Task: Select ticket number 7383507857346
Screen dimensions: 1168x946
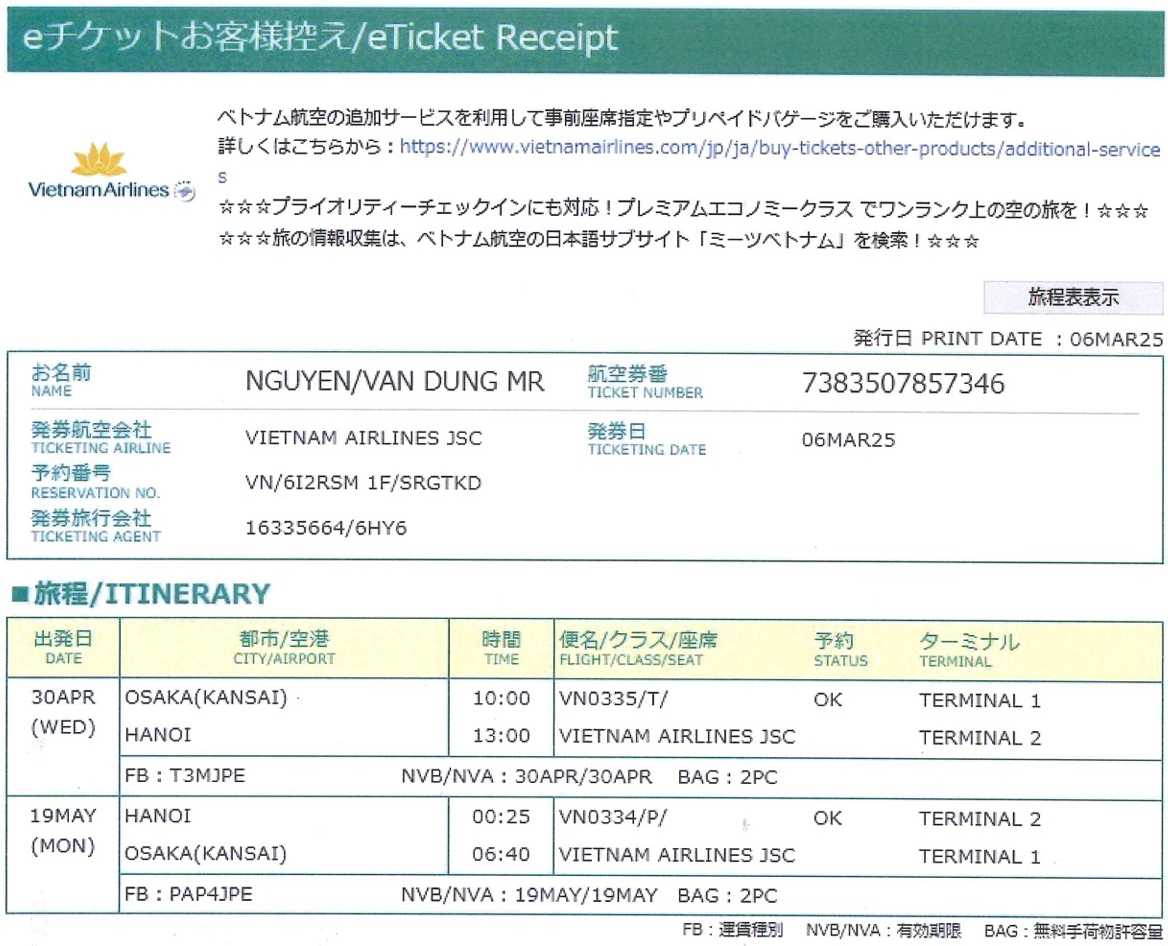Action: coord(903,384)
